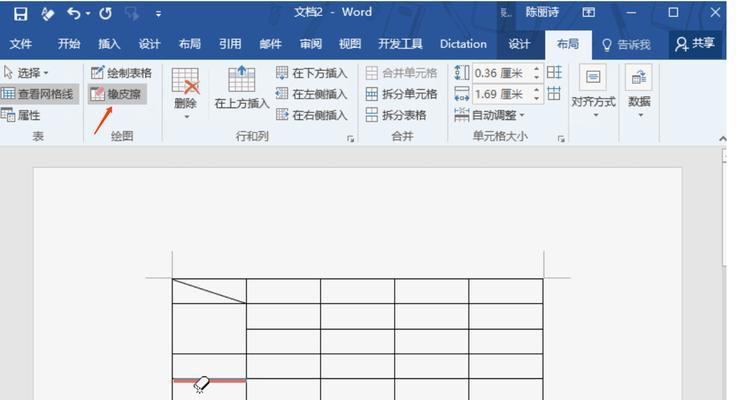Increase row height with up spinner
The height and width of the screenshot is (400, 736).
[x=537, y=69]
